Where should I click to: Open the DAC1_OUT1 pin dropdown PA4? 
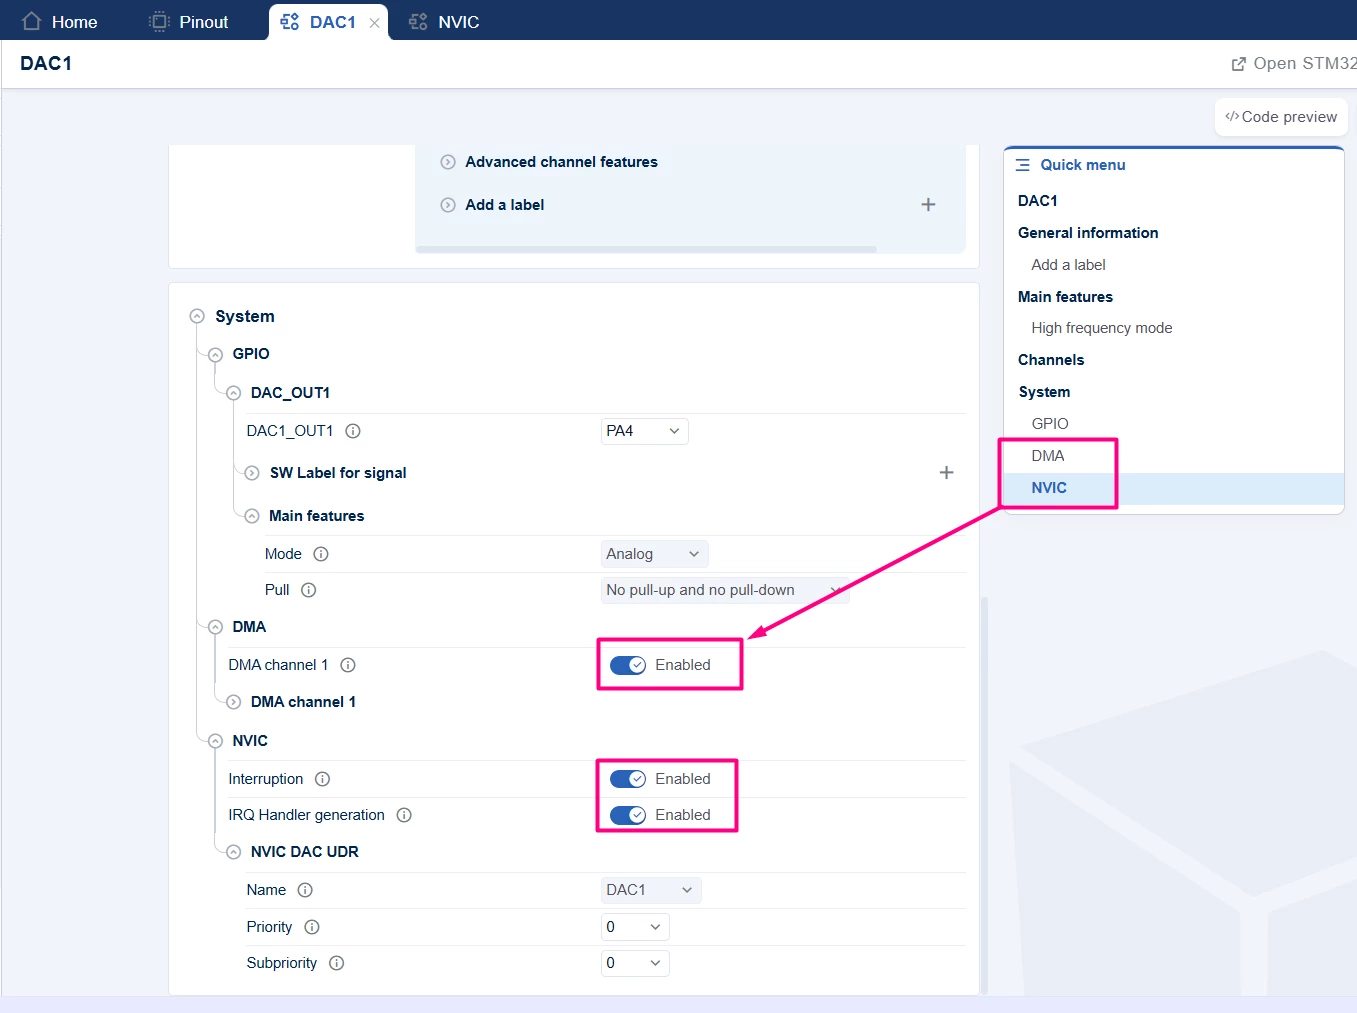[645, 431]
